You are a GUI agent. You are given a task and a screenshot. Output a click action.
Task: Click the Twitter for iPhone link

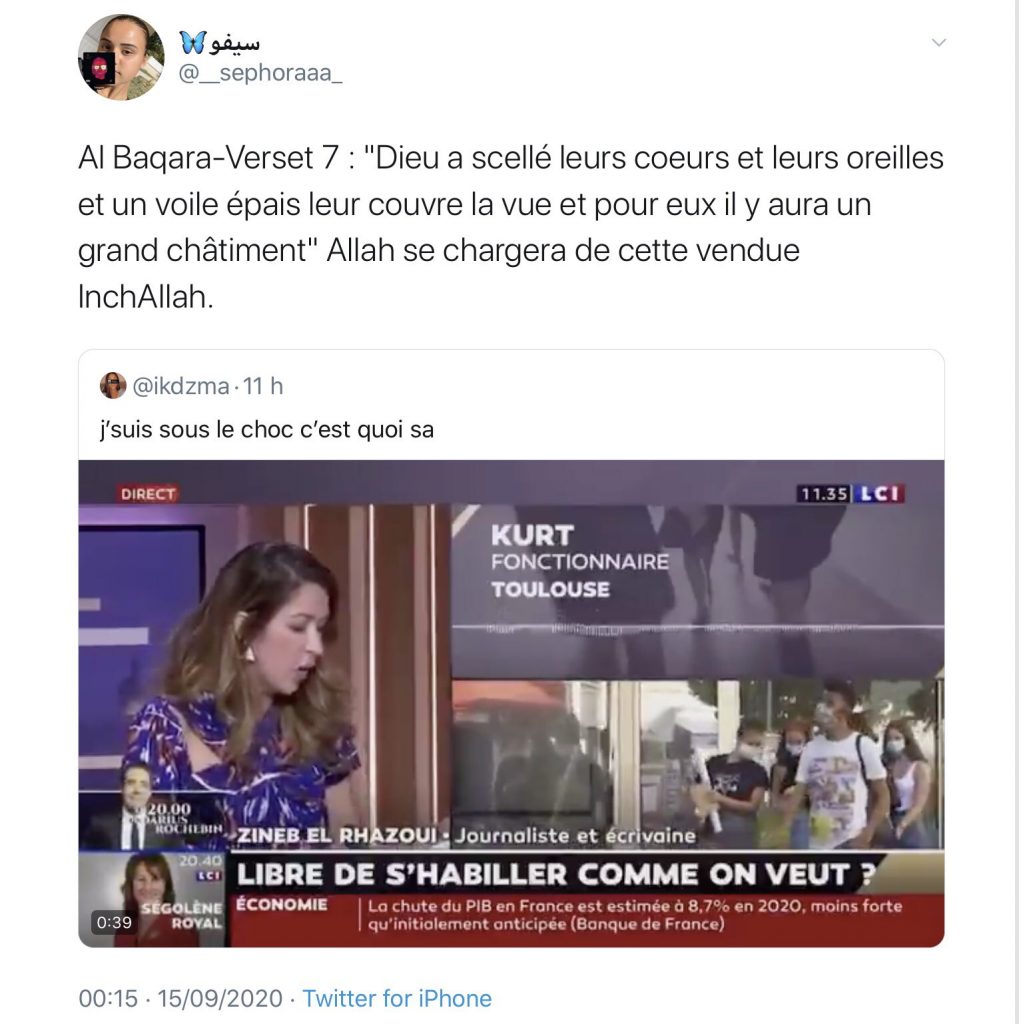coord(397,998)
